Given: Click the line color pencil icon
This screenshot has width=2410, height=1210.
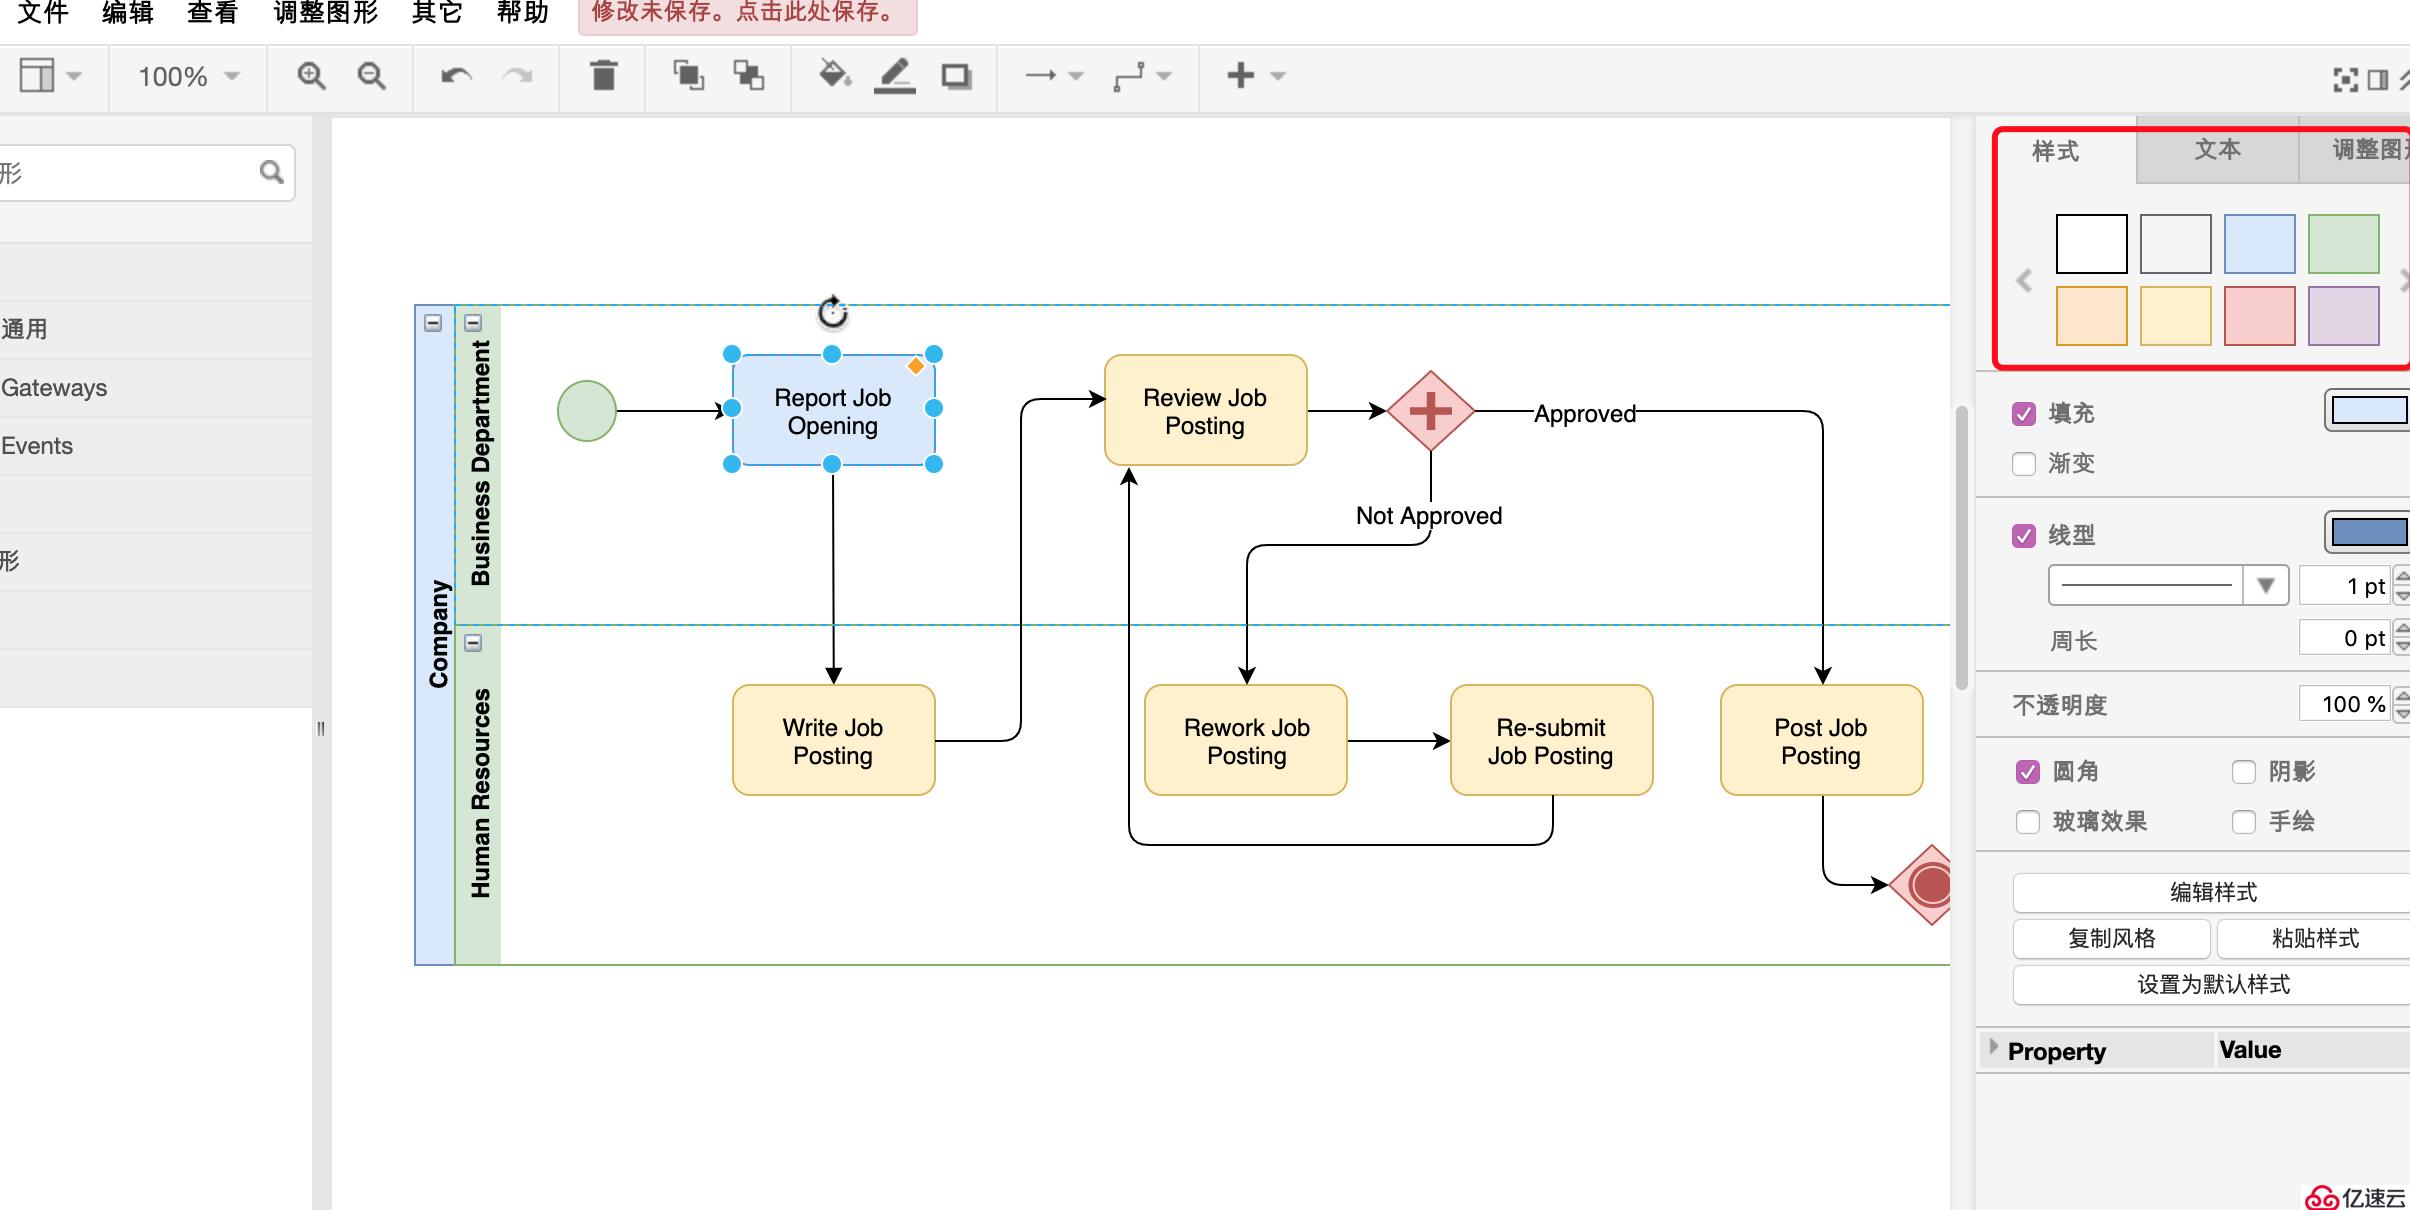Looking at the screenshot, I should point(894,76).
